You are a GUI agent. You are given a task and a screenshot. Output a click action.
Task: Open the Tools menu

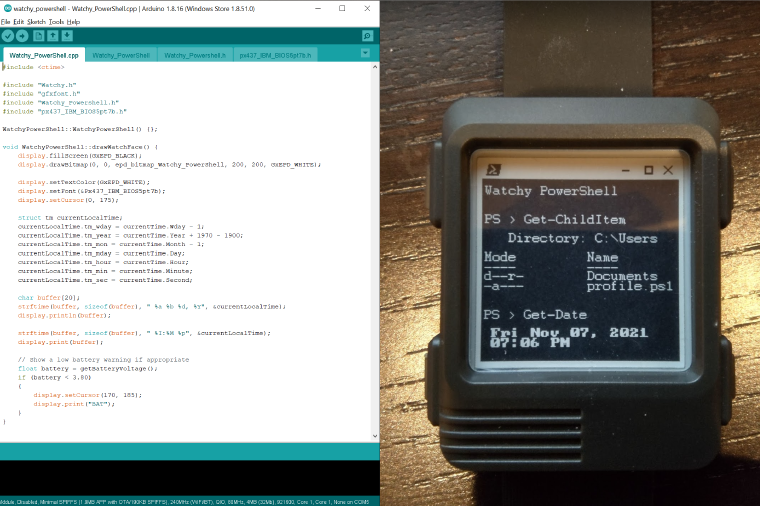point(56,22)
